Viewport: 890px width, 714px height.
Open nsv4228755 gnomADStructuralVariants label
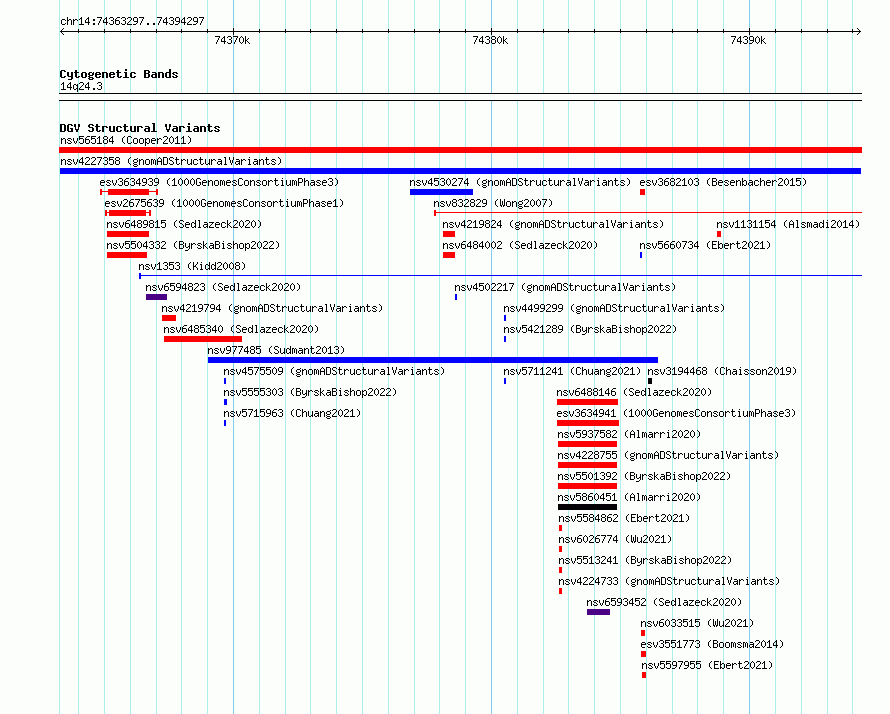pyautogui.click(x=669, y=455)
